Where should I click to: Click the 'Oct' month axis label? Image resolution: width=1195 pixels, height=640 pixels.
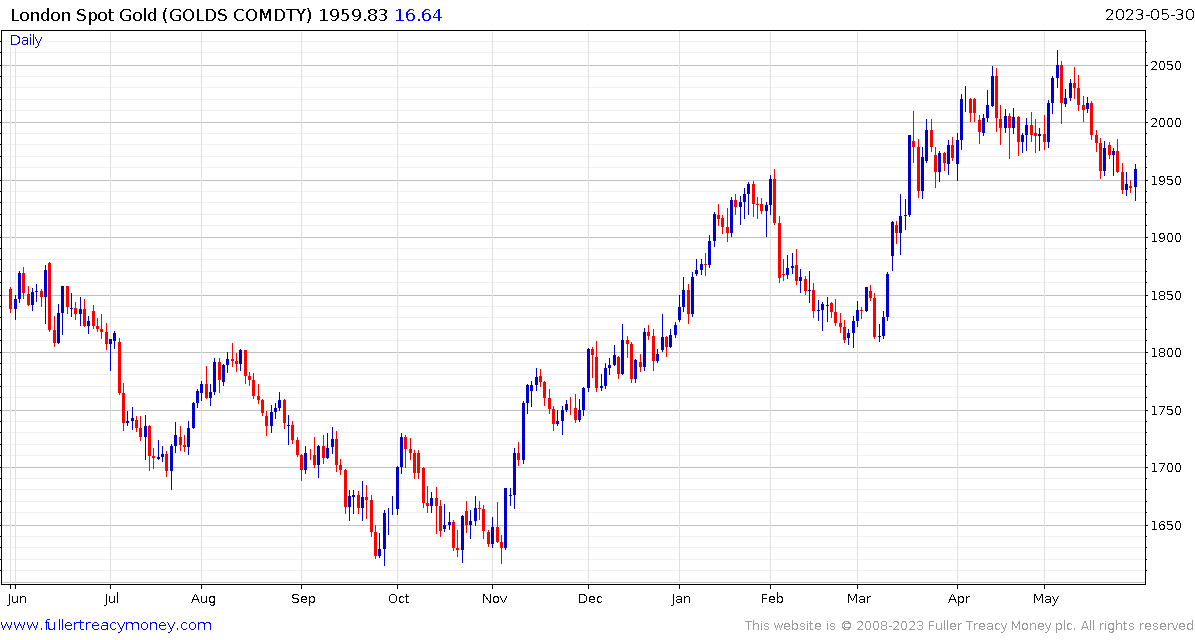(397, 598)
